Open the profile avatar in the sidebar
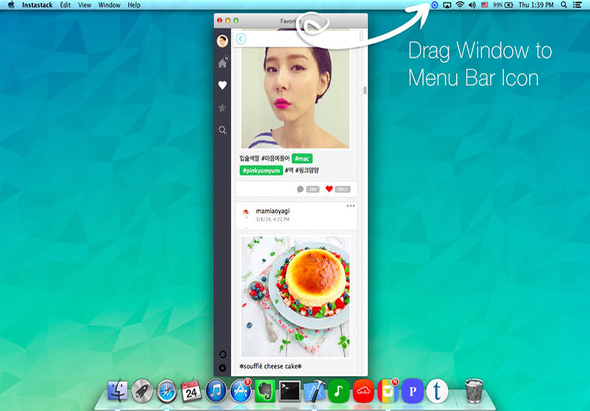The height and width of the screenshot is (411, 590). (x=222, y=41)
